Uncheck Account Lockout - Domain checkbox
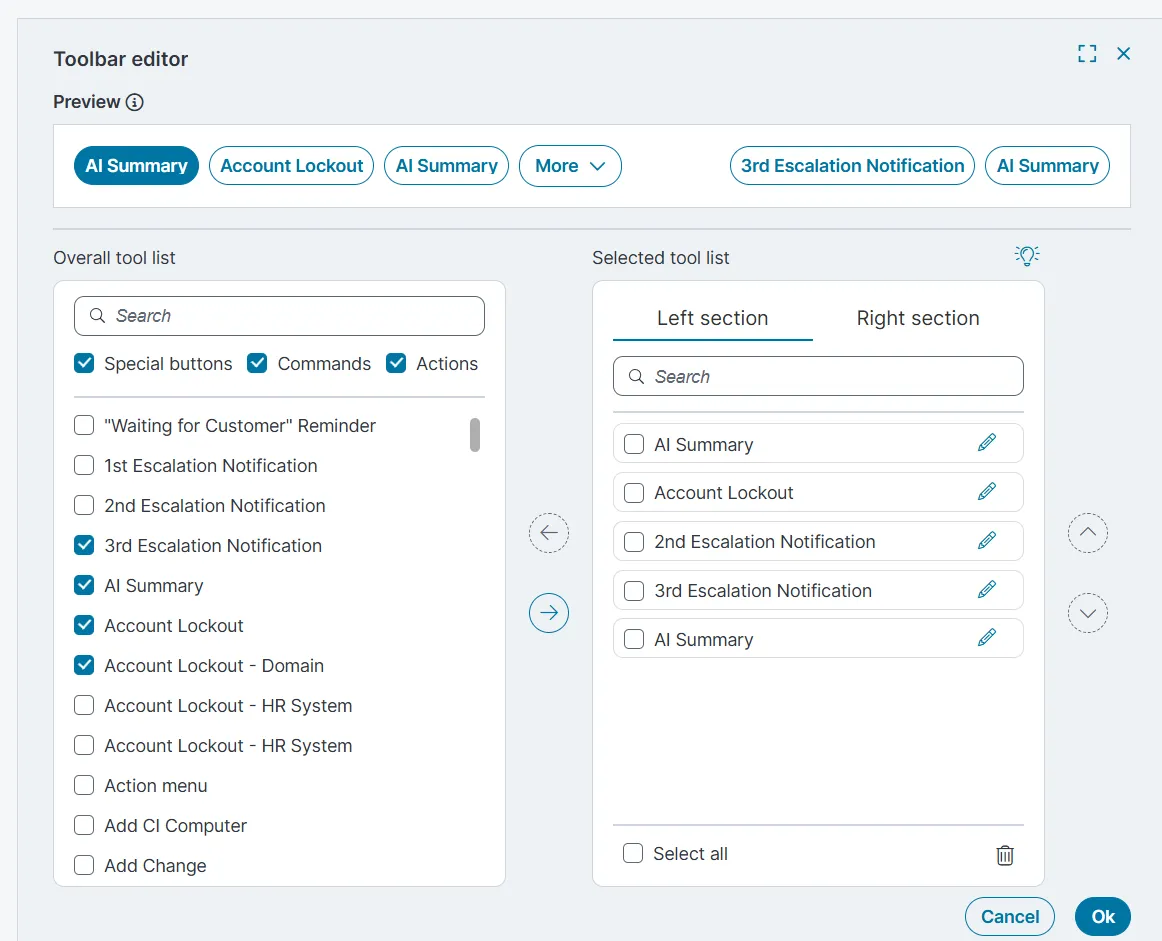Image resolution: width=1162 pixels, height=941 pixels. (84, 665)
